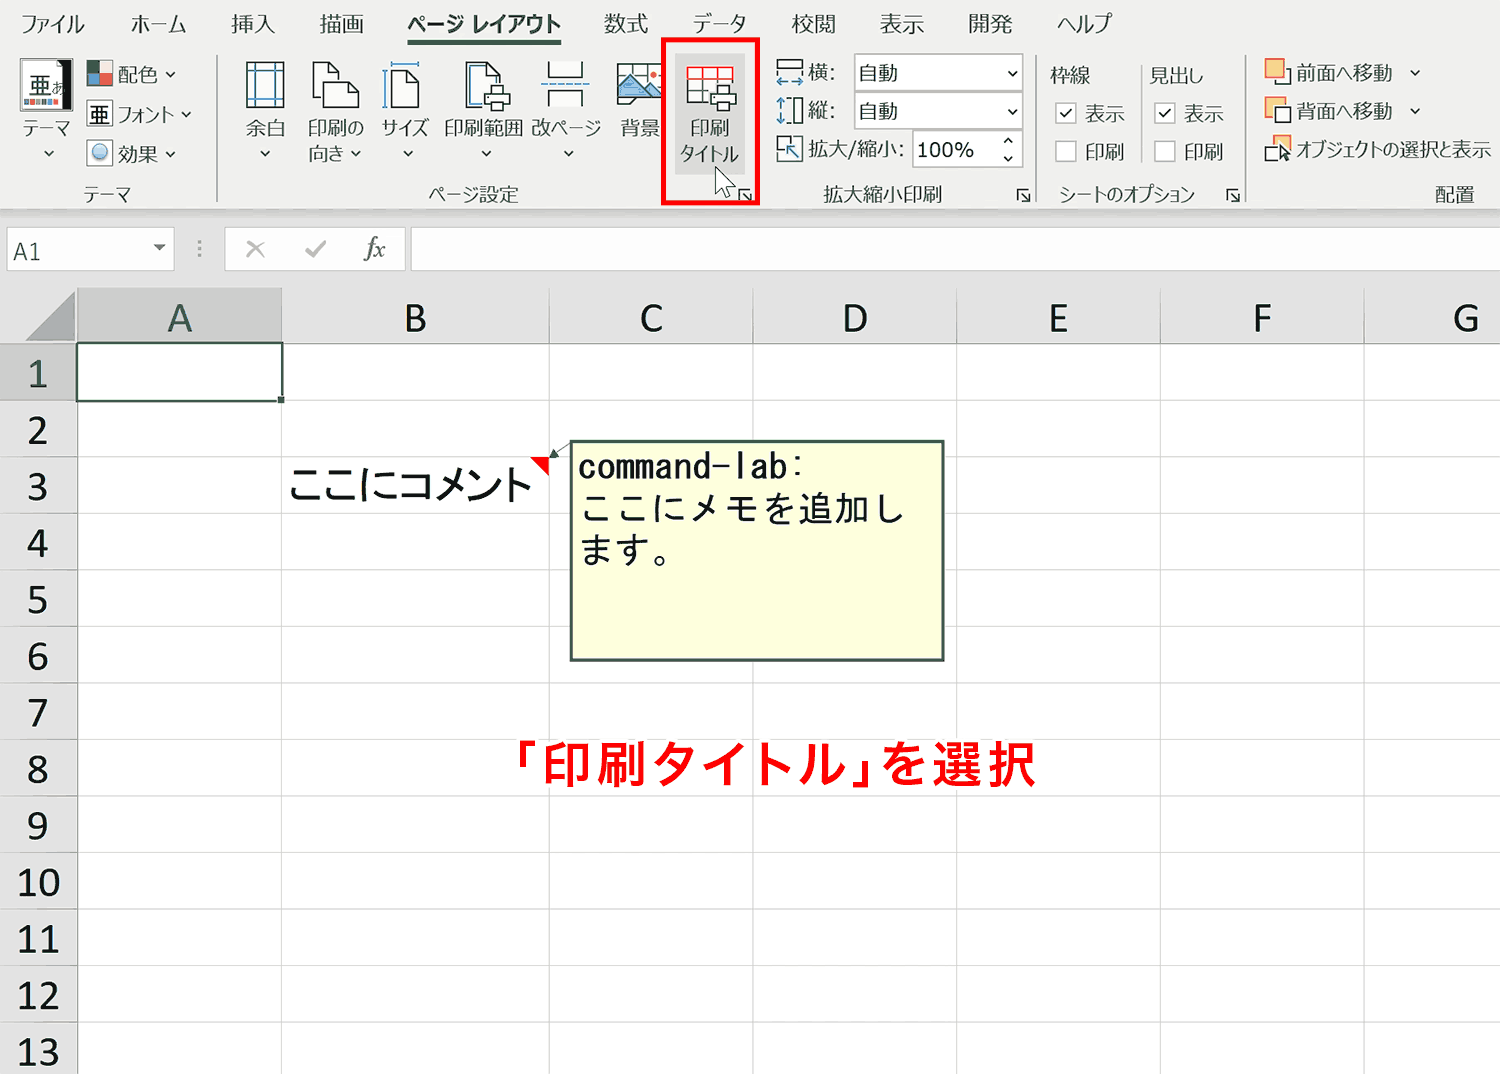Open the シートのオプション group dialog launcher
1500x1074 pixels.
click(x=1233, y=195)
